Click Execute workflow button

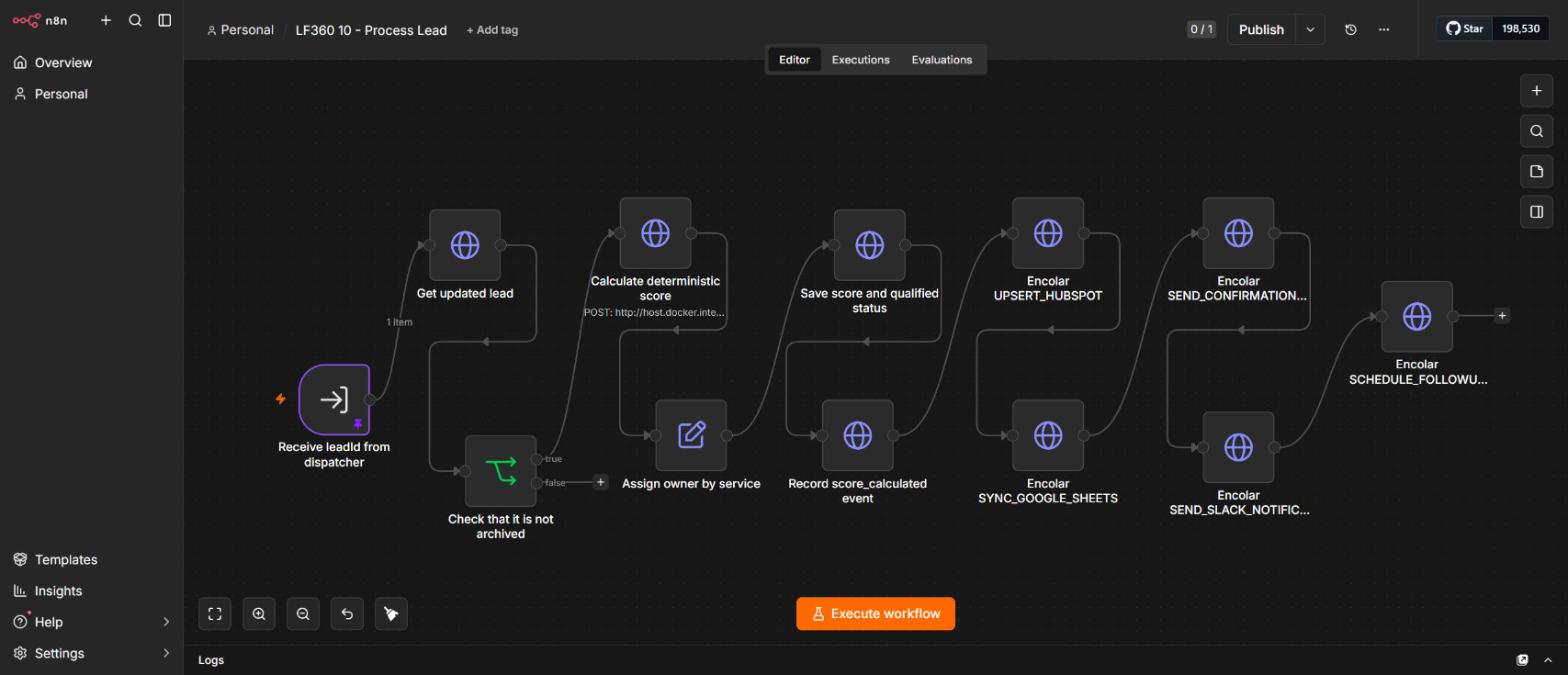coord(875,614)
